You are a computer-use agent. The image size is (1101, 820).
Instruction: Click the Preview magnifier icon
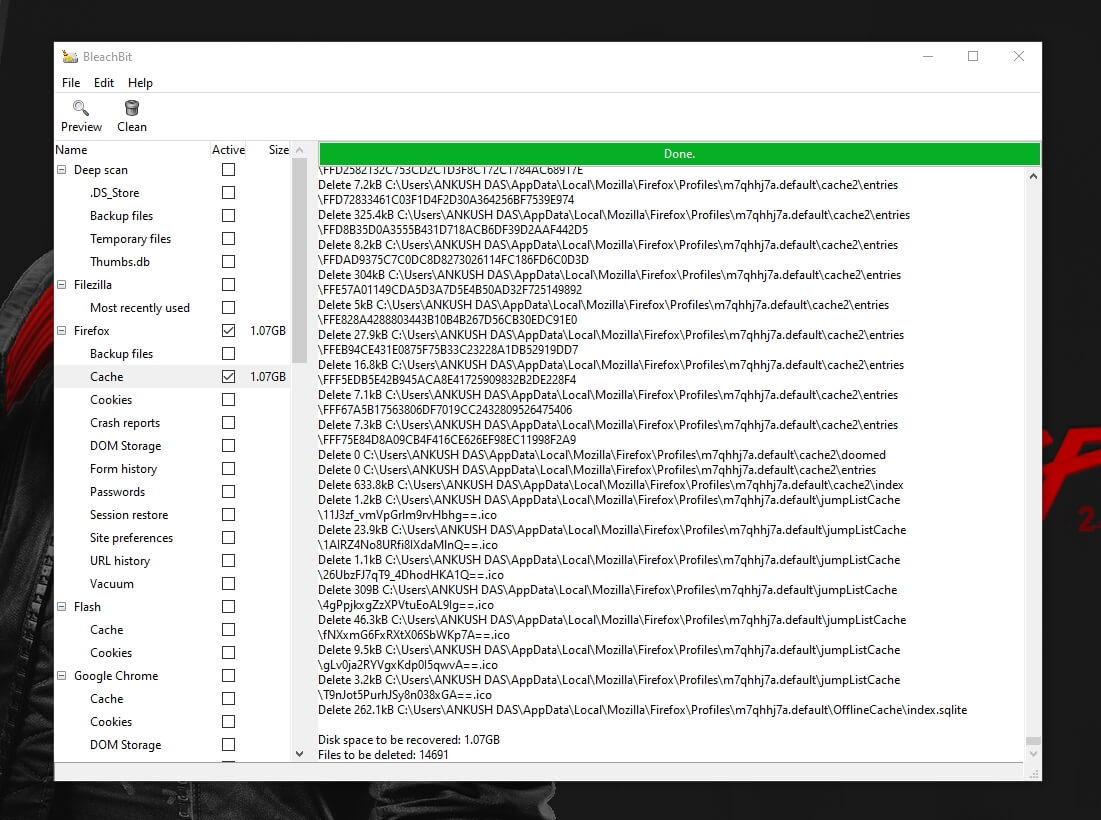(81, 107)
